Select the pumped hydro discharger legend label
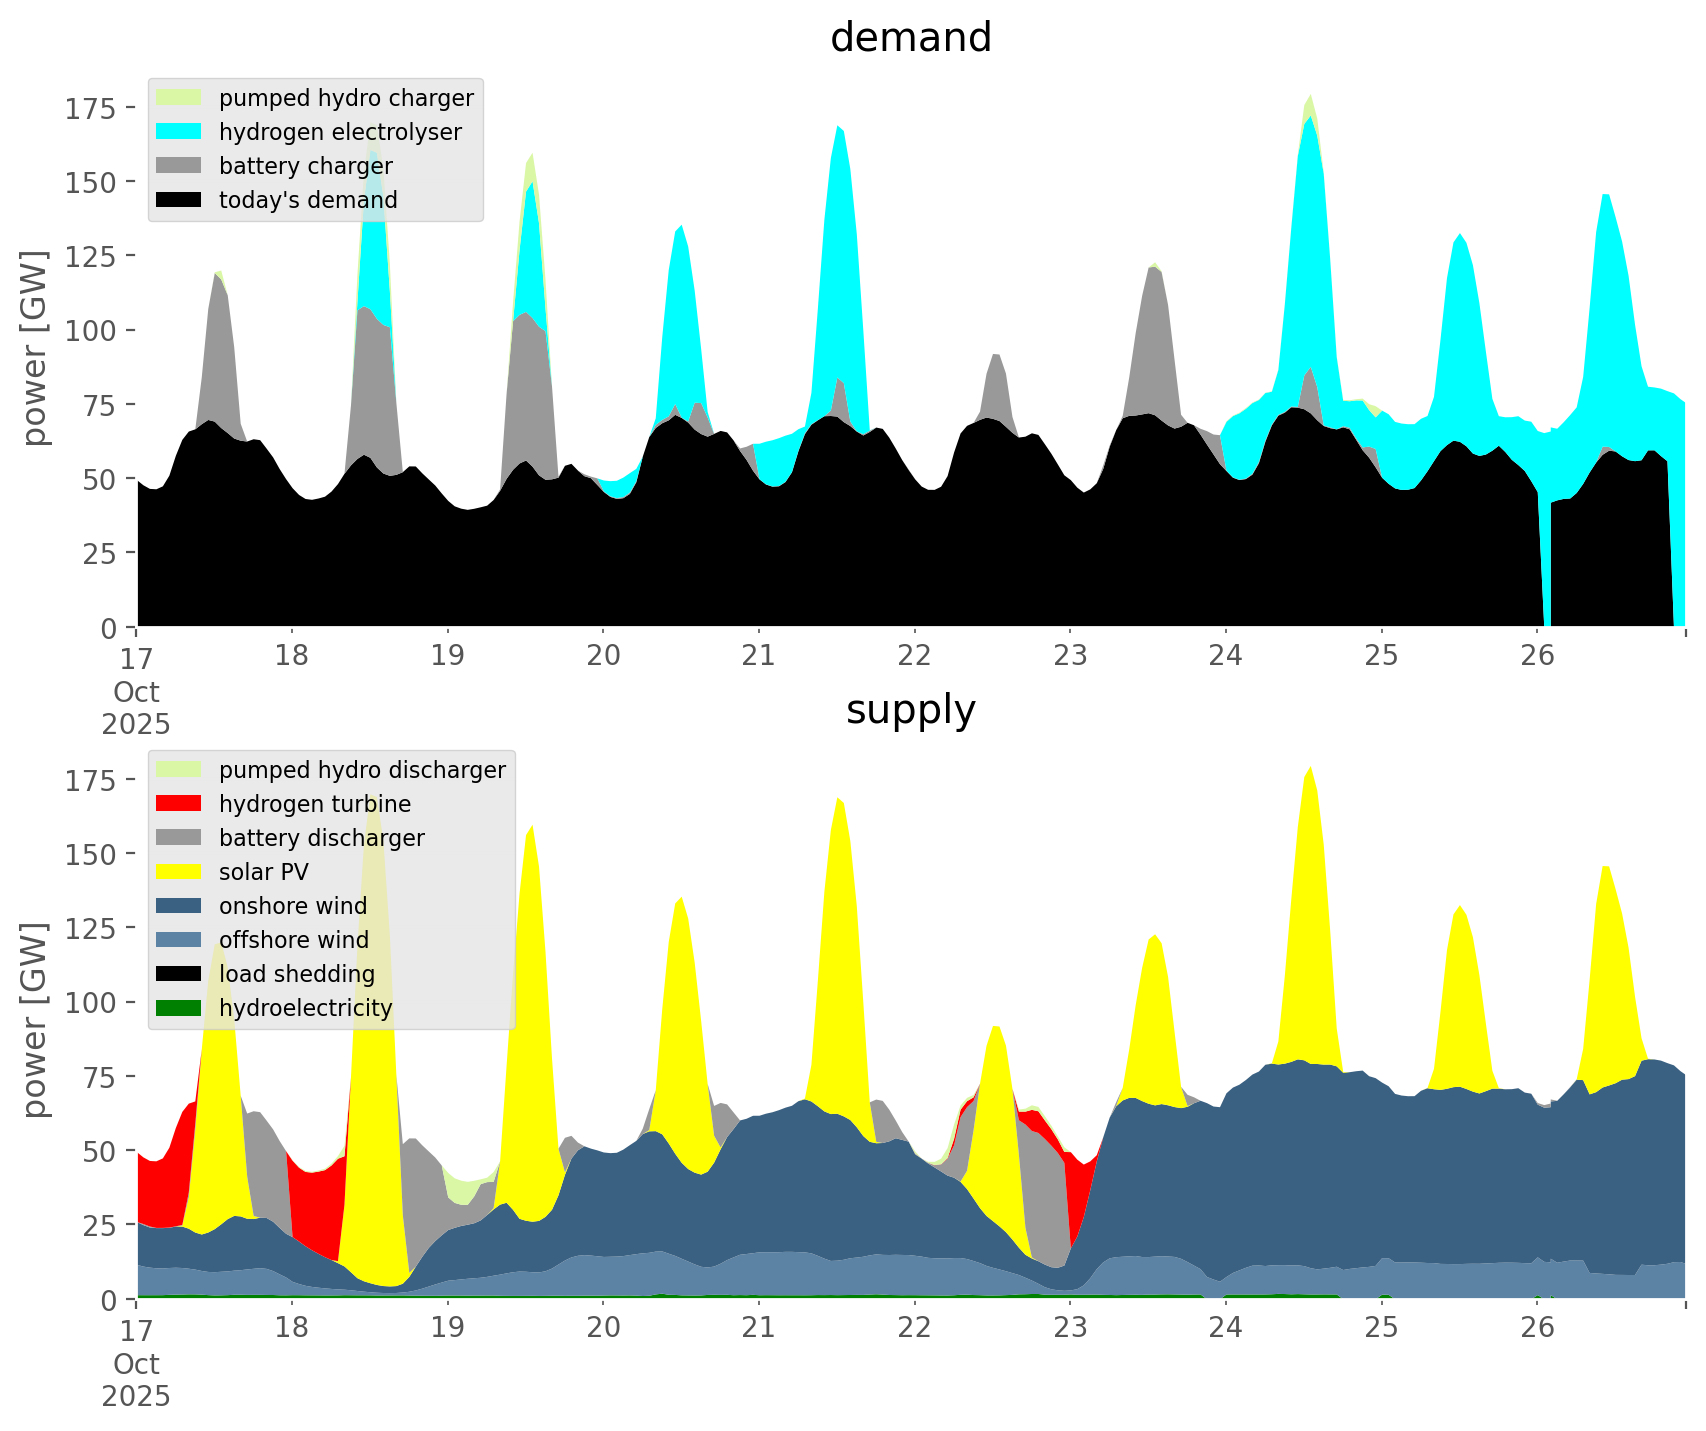Screen dimensions: 1706x1431 tap(362, 770)
